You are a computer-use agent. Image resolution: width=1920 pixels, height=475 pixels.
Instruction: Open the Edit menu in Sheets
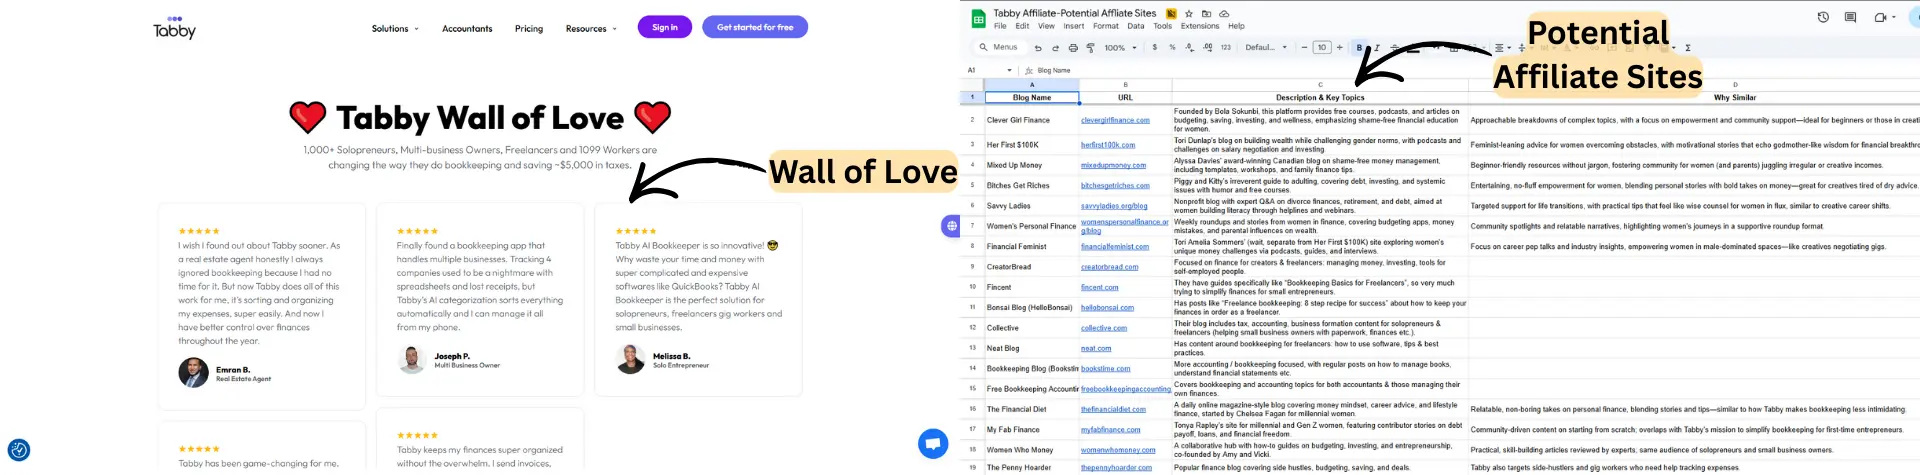click(x=1022, y=26)
